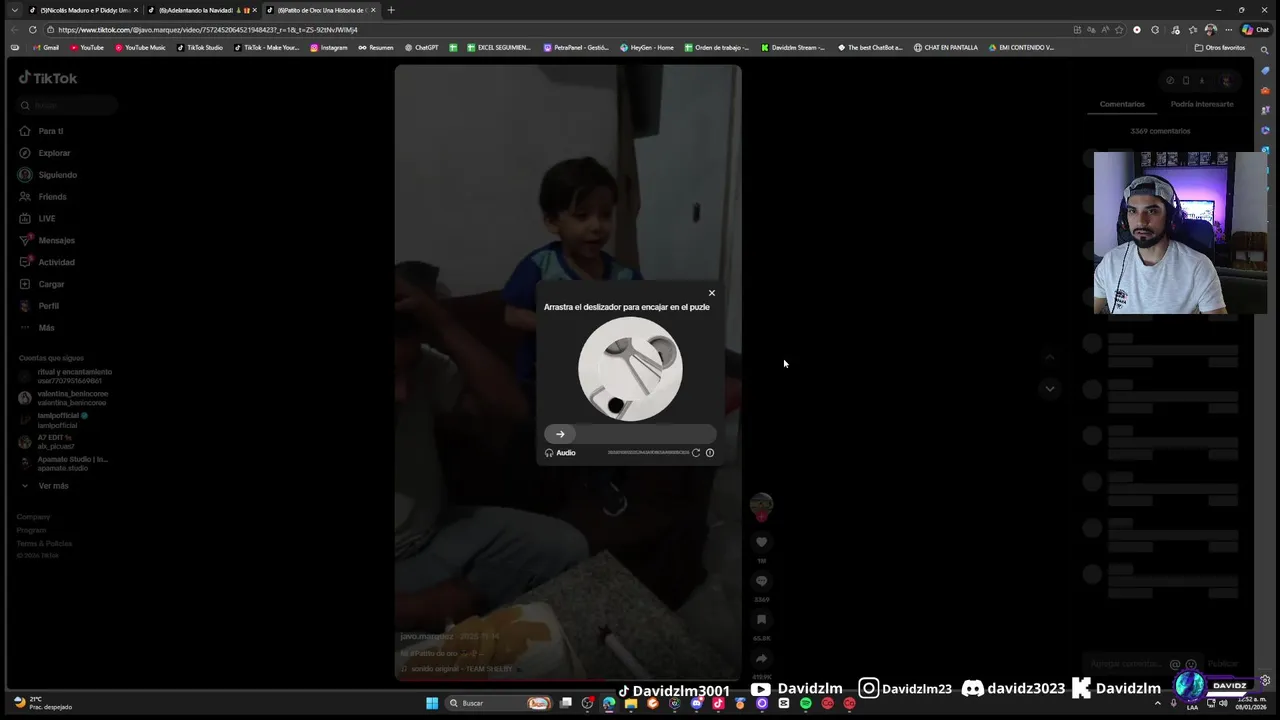Go to next video arrow

pyautogui.click(x=1049, y=388)
